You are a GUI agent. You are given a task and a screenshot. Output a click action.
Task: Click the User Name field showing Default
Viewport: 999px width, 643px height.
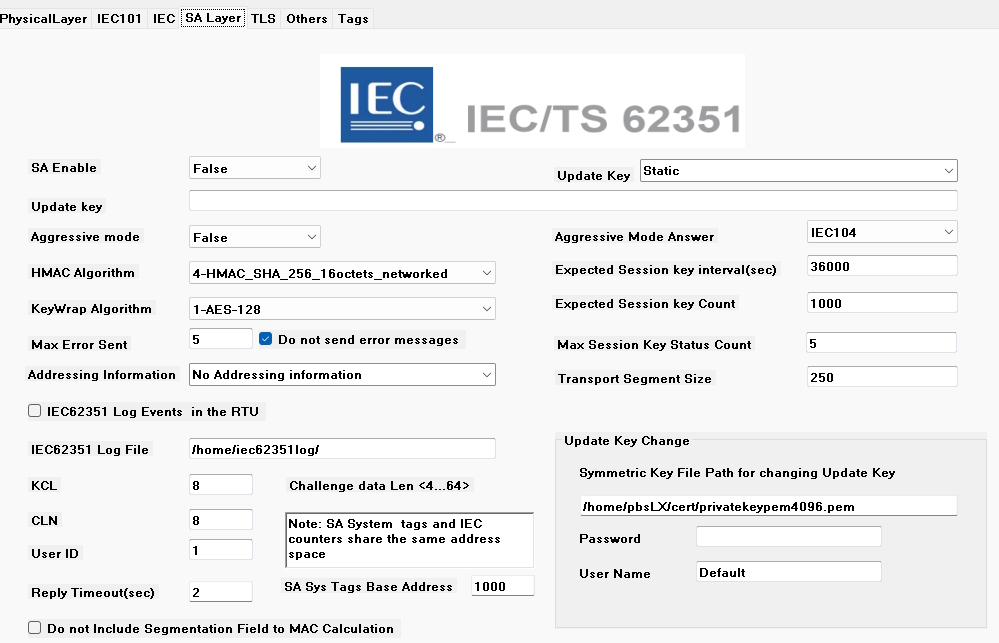[787, 571]
